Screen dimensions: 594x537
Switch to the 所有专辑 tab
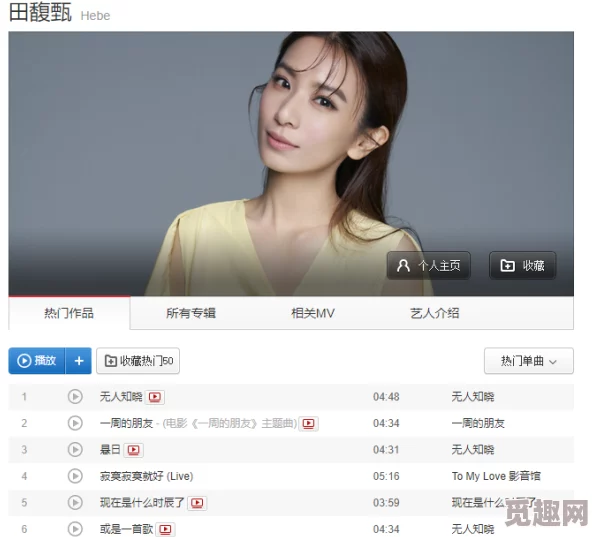tap(191, 313)
